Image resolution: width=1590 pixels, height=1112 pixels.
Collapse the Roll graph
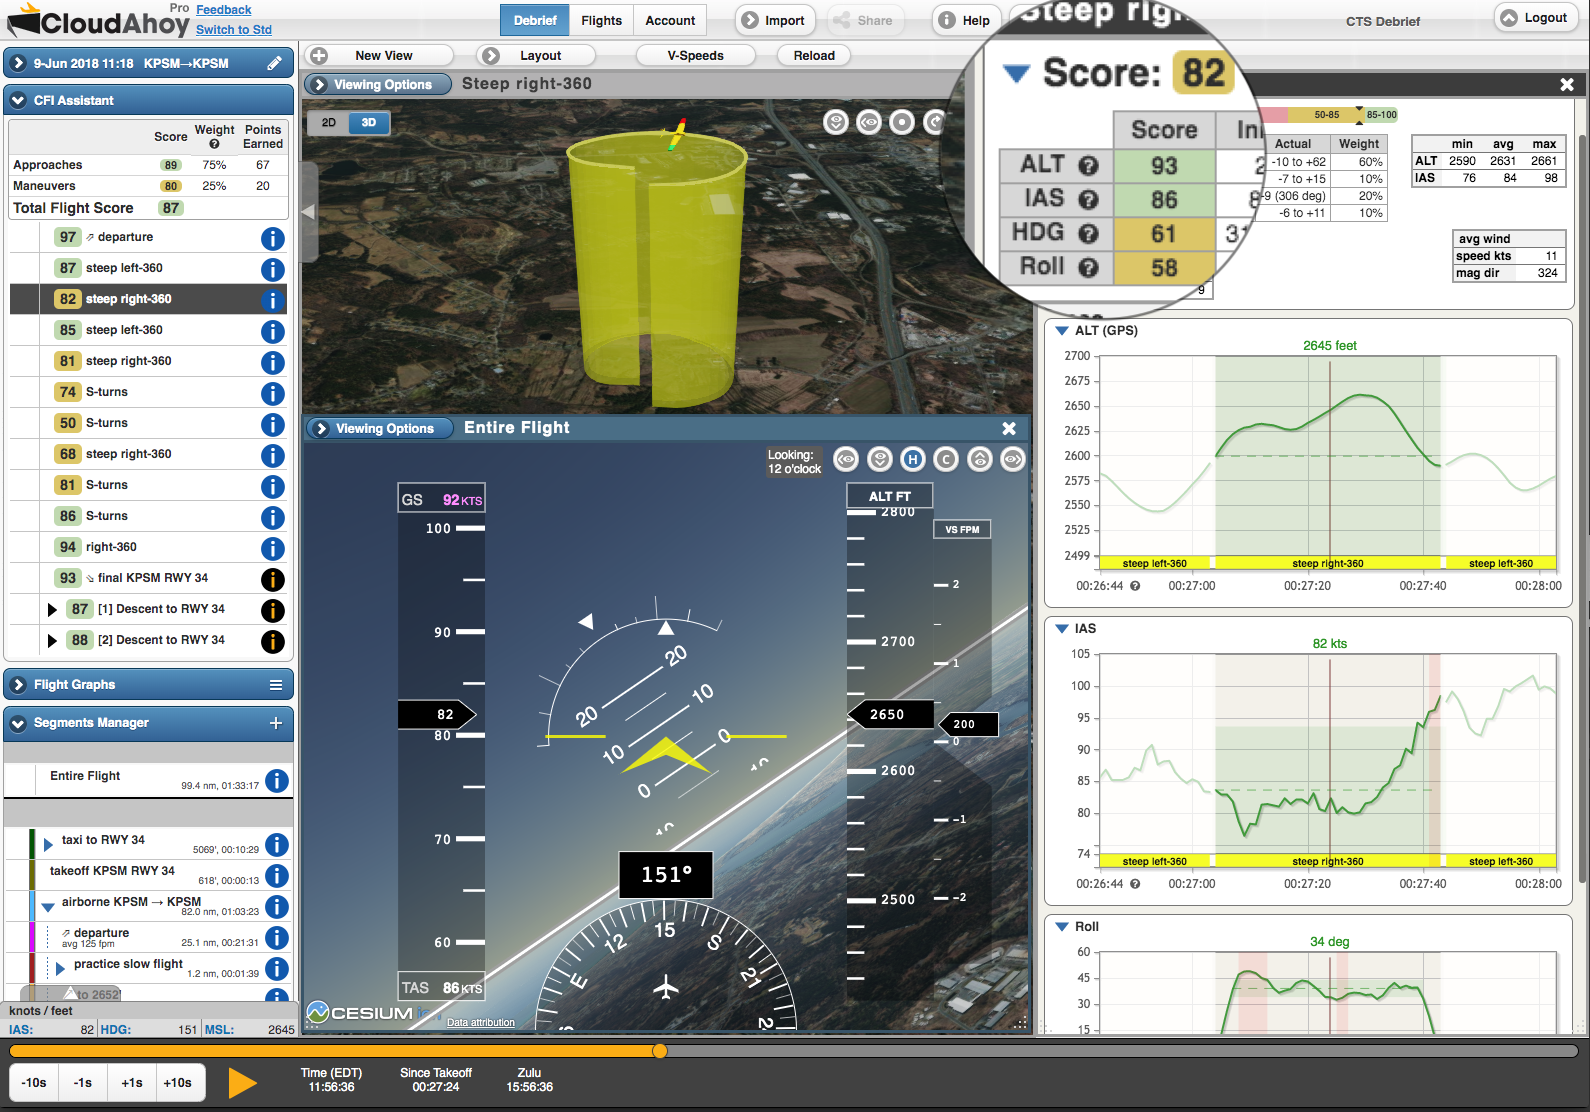tap(1062, 927)
